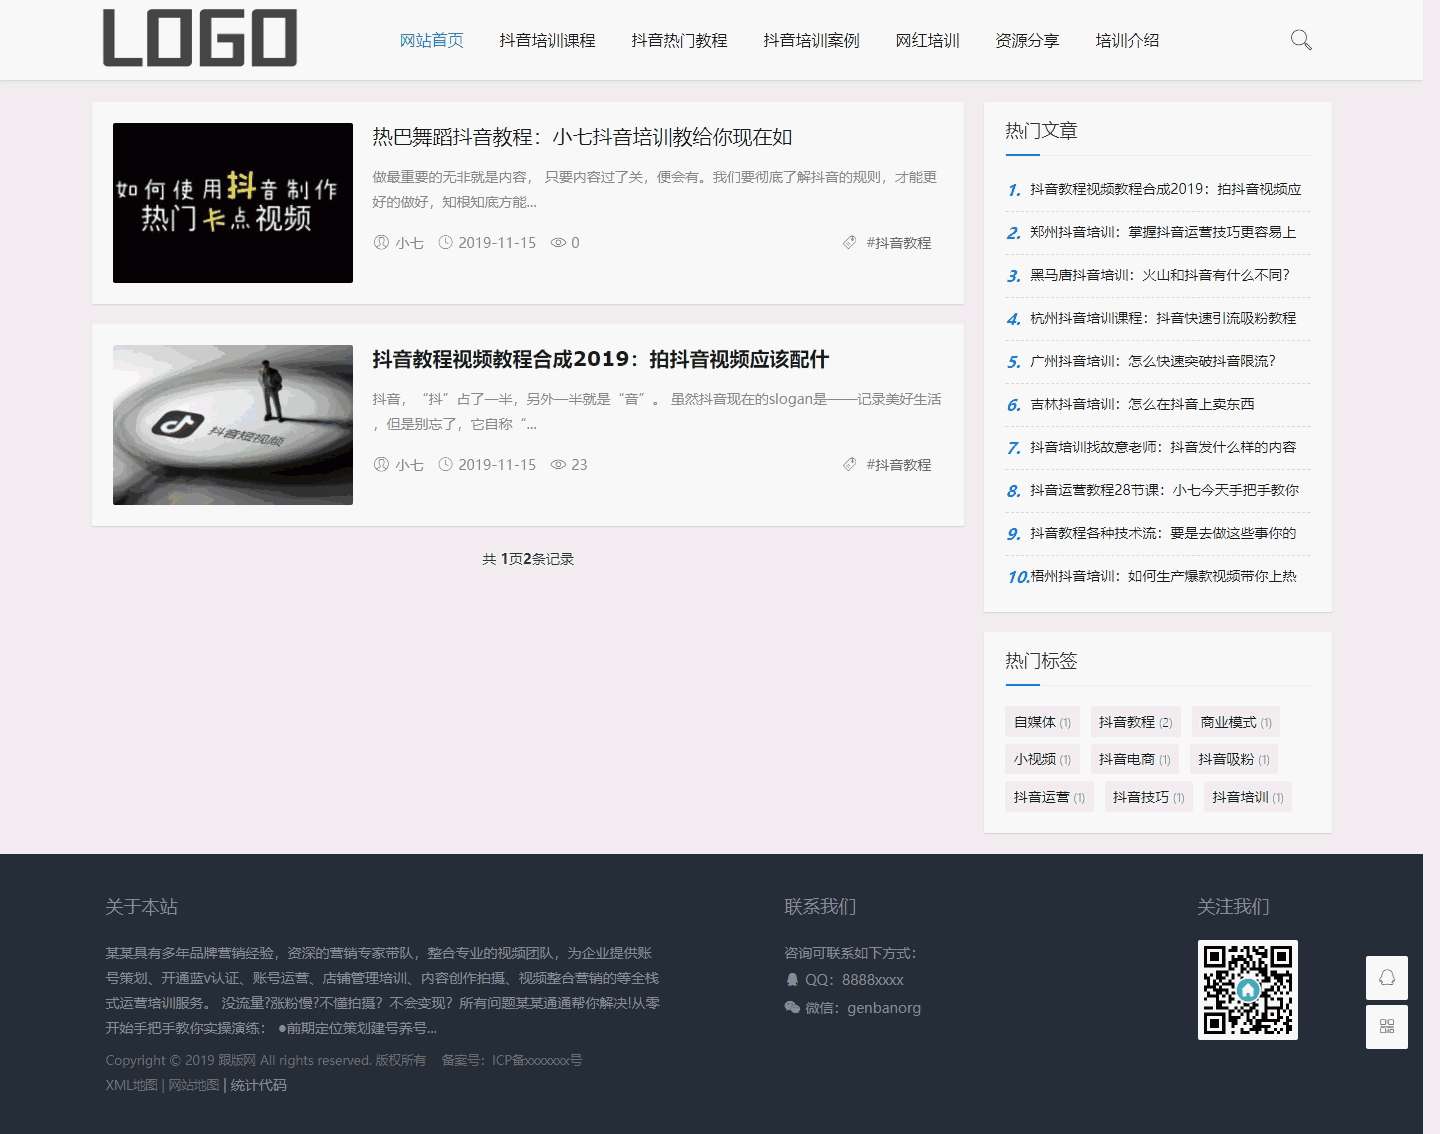Open hot article 6 吉林抖音培训
Image resolution: width=1440 pixels, height=1134 pixels.
(1142, 404)
